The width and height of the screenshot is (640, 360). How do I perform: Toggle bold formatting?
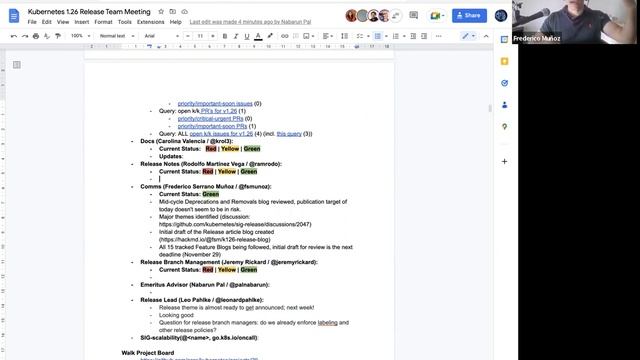coord(224,36)
